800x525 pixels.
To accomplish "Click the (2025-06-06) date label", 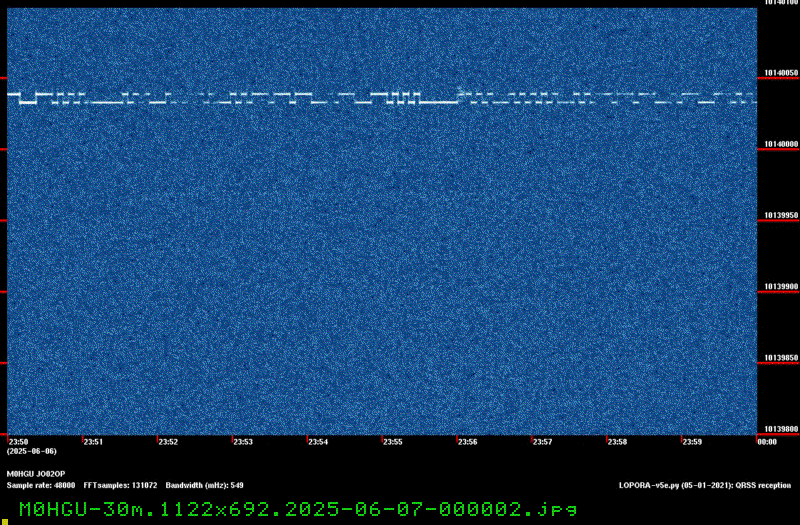I will tap(32, 451).
